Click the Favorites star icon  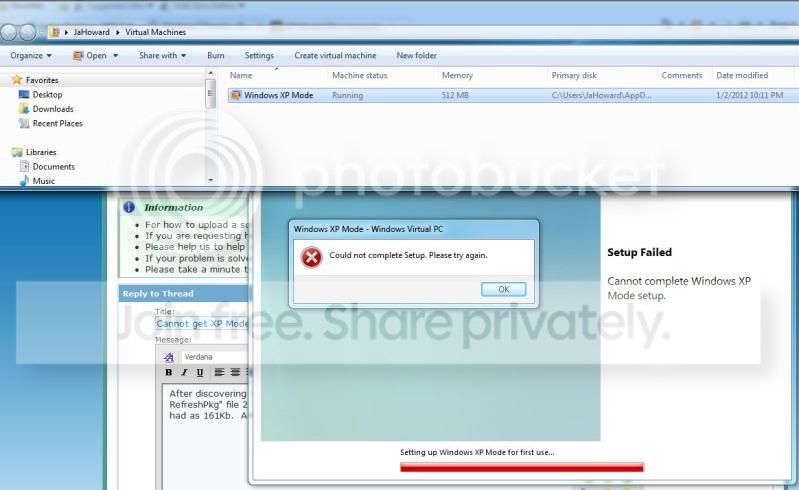coord(17,79)
